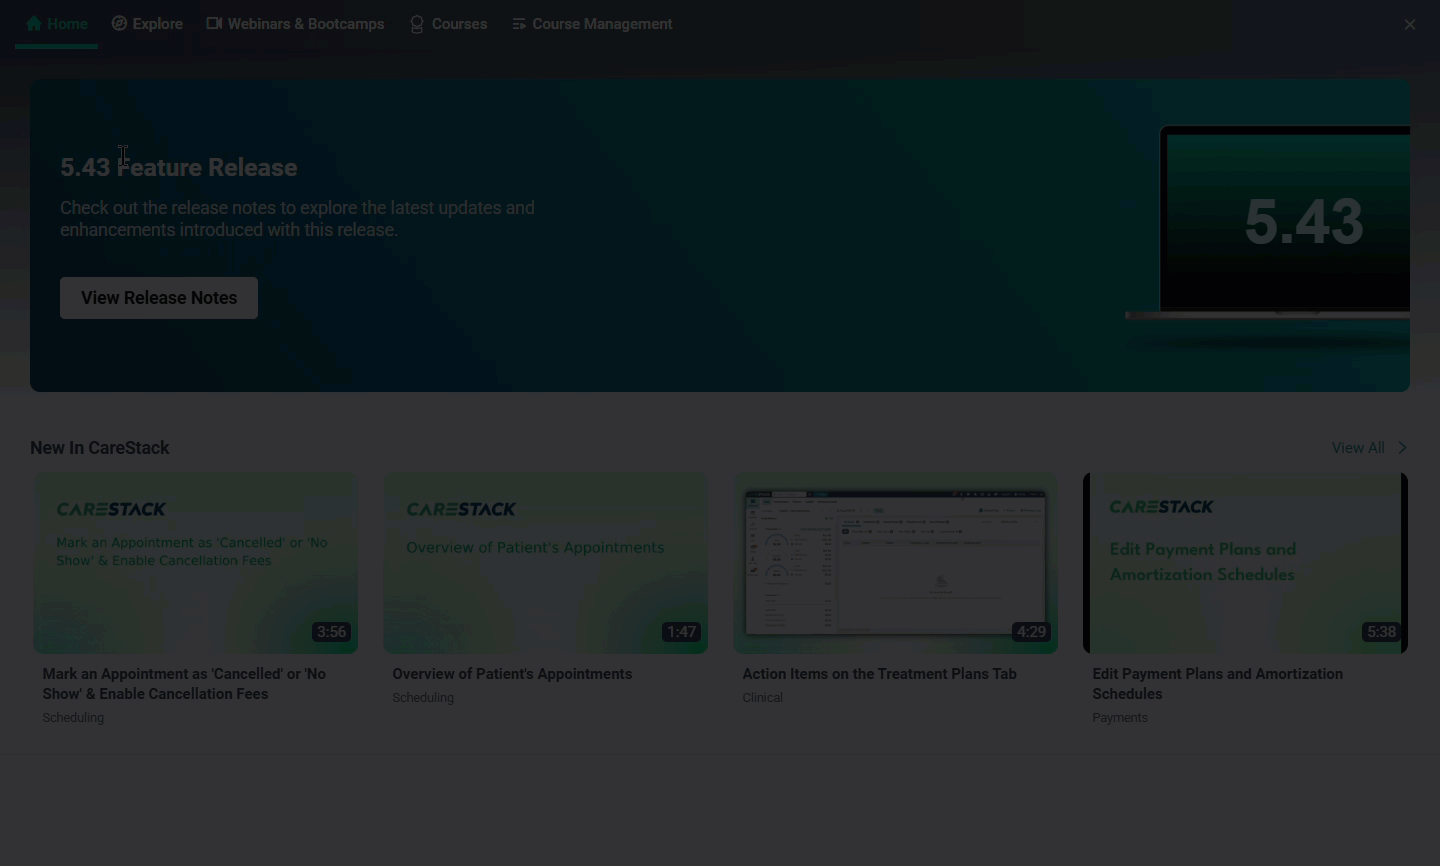
Task: Open Overview of Patient's Appointments thumbnail
Action: coord(546,564)
